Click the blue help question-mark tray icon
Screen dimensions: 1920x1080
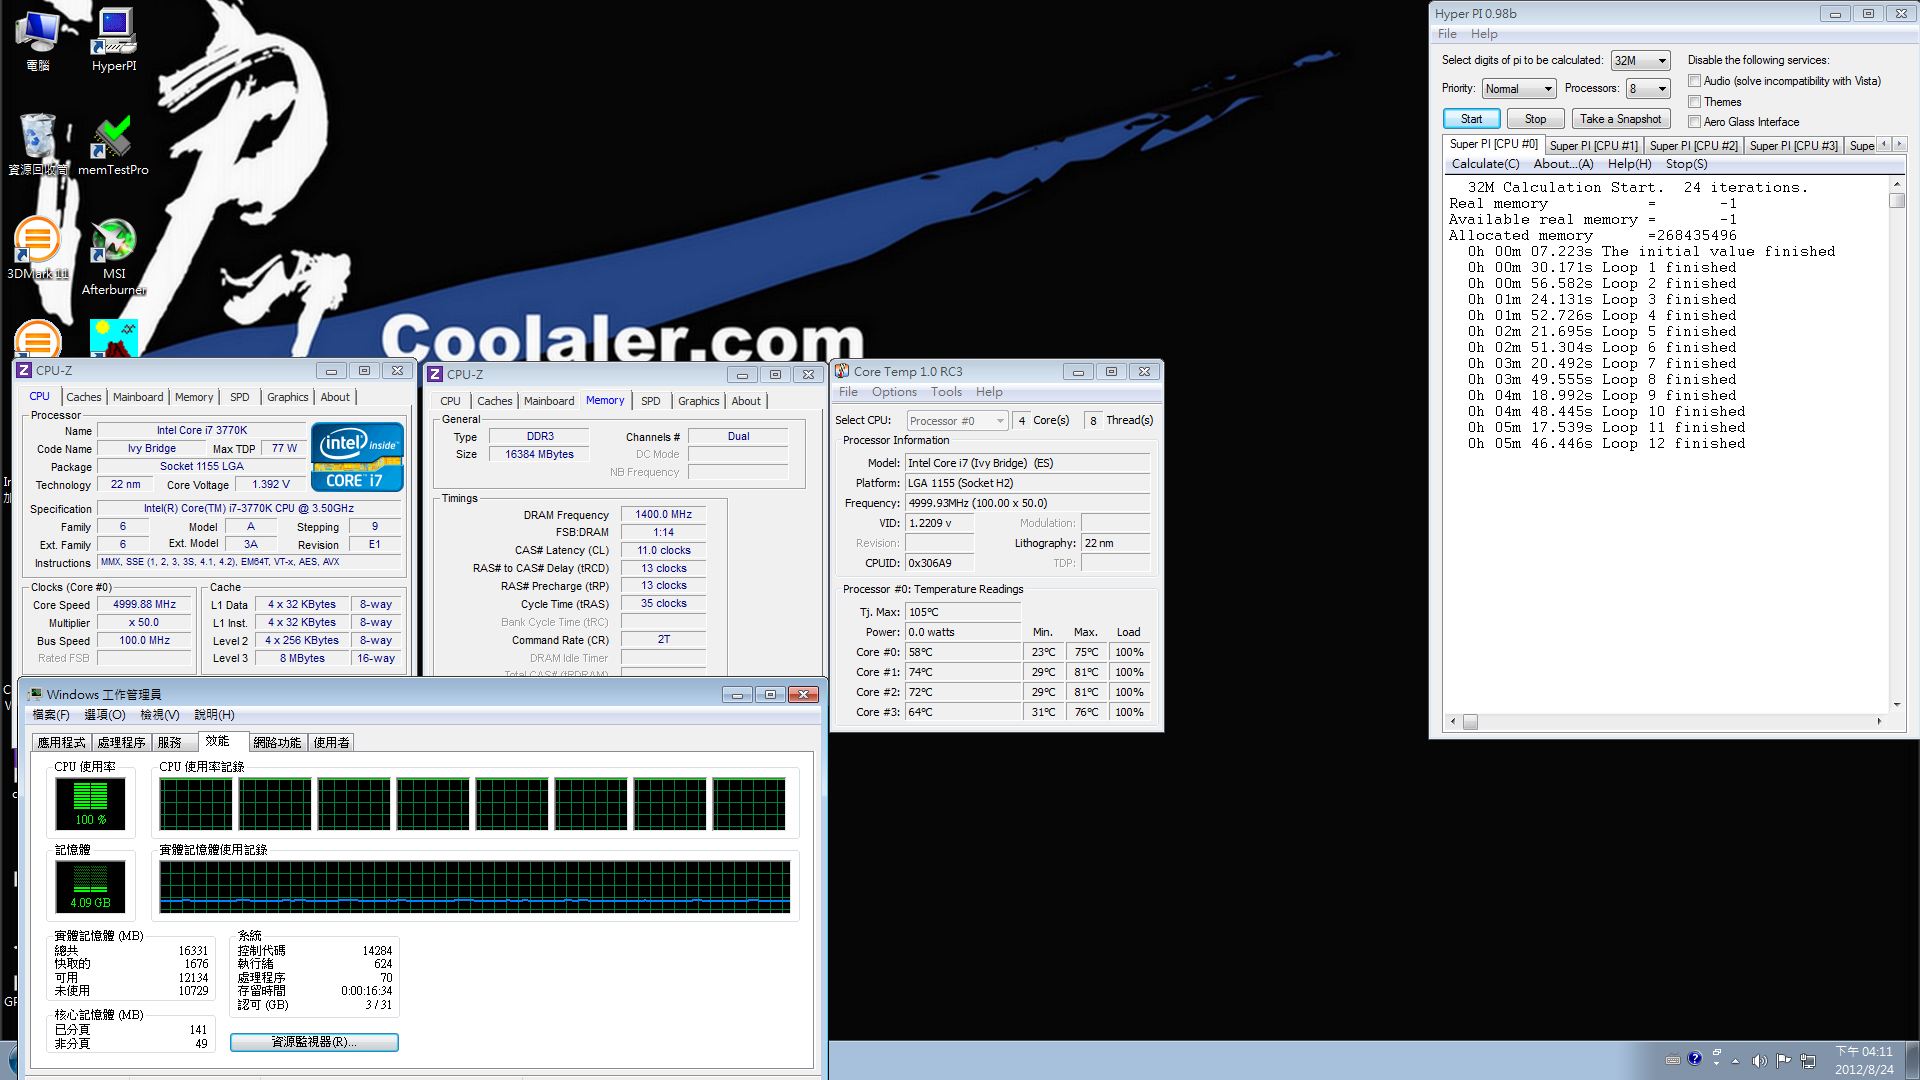1694,1058
